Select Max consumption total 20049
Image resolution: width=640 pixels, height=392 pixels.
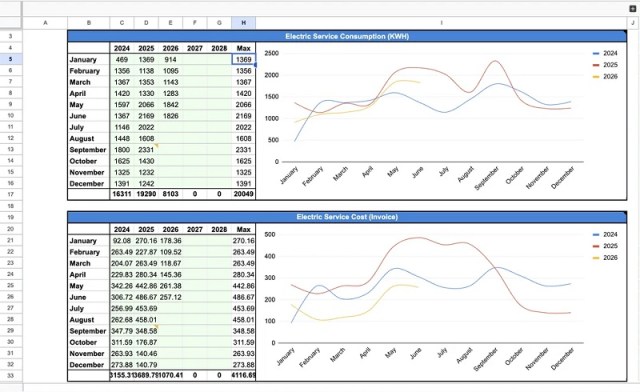point(244,194)
